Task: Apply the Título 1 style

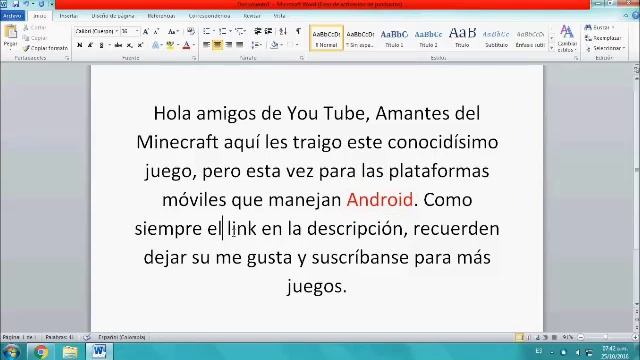Action: pyautogui.click(x=394, y=38)
